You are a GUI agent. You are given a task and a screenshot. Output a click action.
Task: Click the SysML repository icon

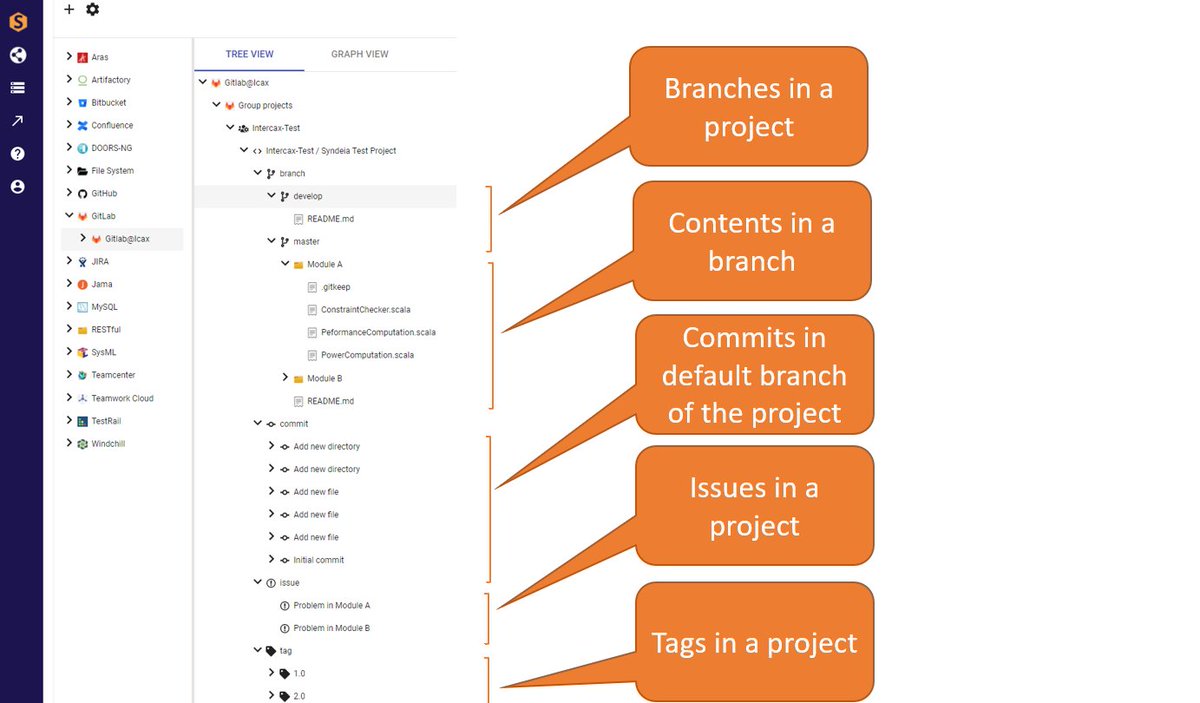coord(83,353)
